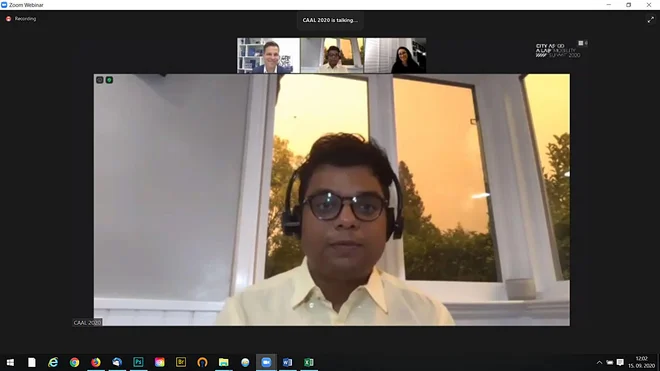
Task: Launch Google Chrome from the taskbar
Action: click(75, 362)
